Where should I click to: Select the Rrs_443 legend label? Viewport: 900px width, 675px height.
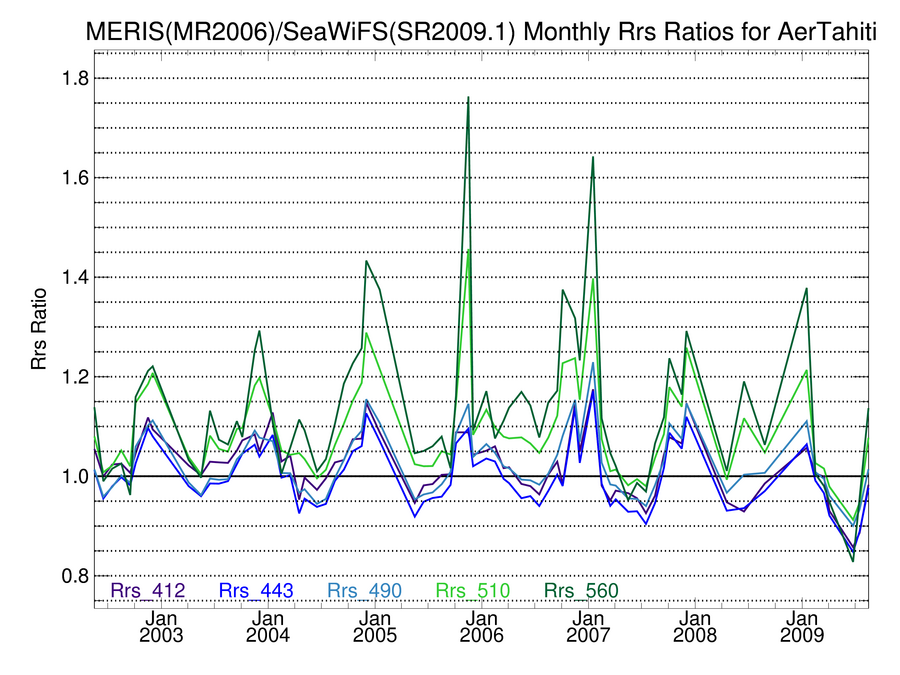tap(256, 590)
